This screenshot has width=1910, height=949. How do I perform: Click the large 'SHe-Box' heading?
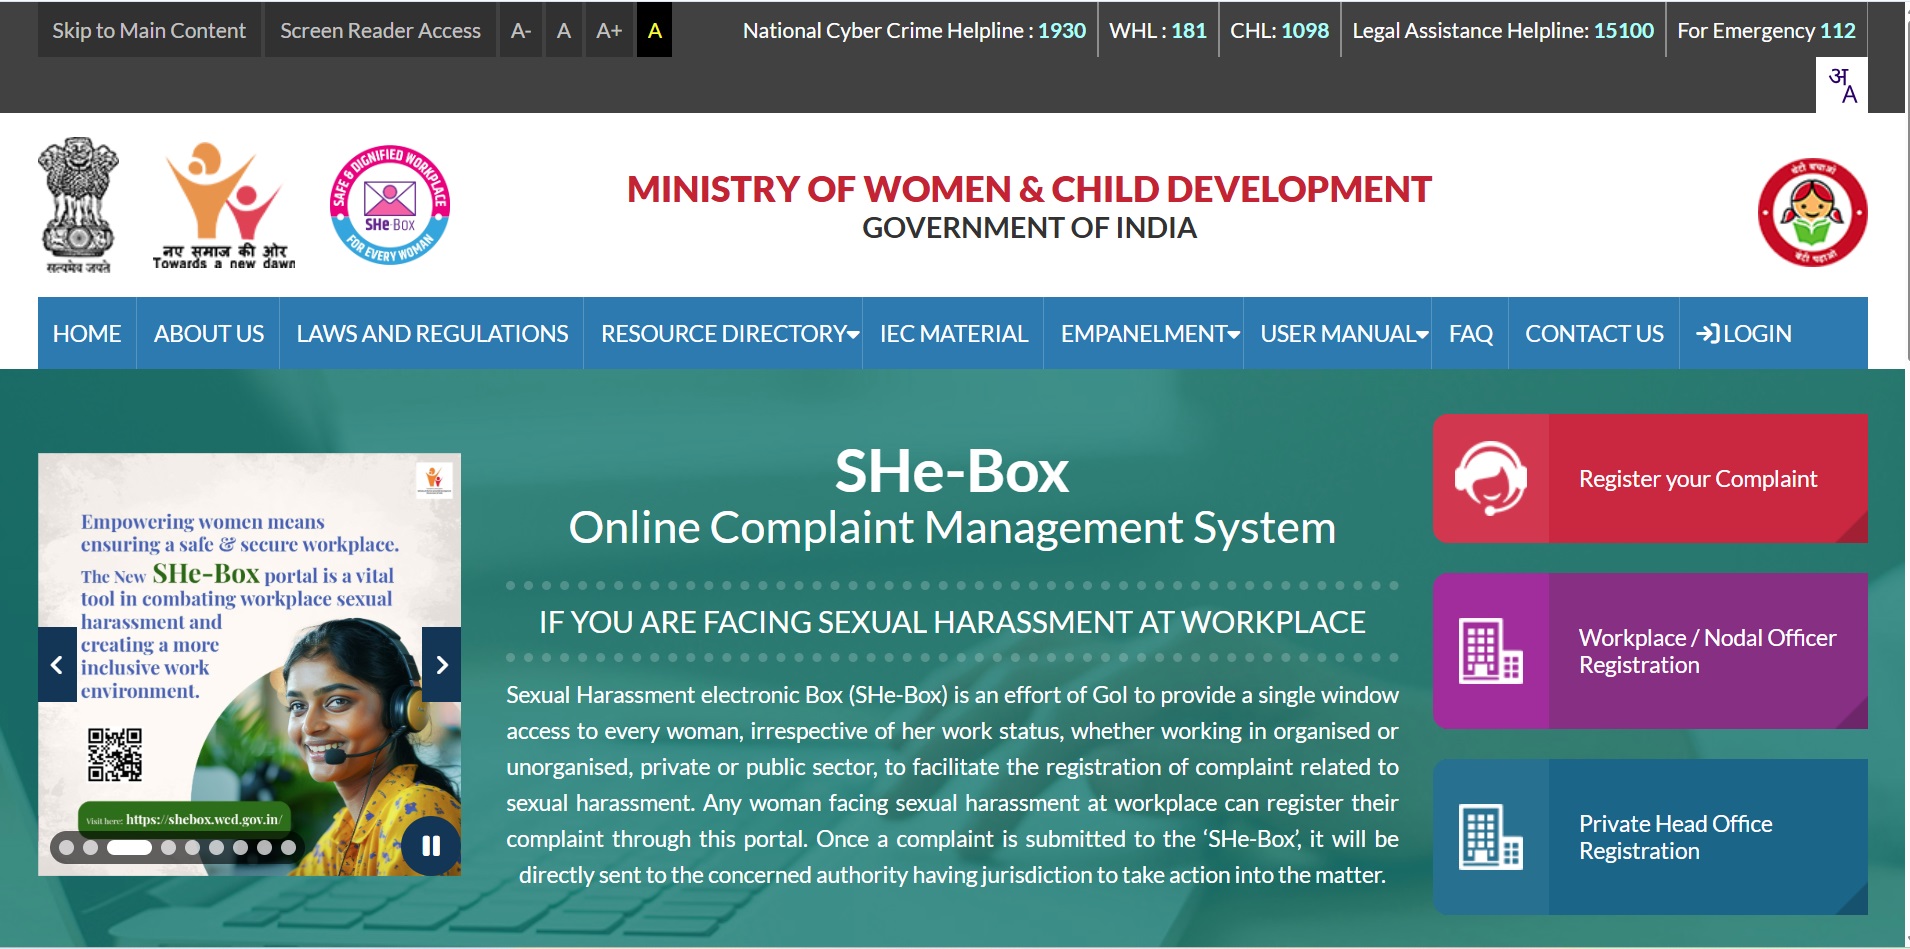(x=952, y=471)
